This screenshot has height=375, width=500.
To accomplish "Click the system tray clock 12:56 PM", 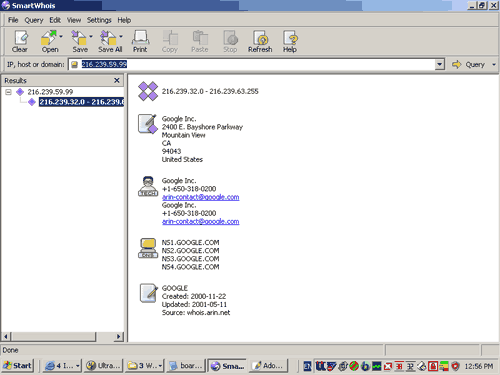I will (x=479, y=366).
